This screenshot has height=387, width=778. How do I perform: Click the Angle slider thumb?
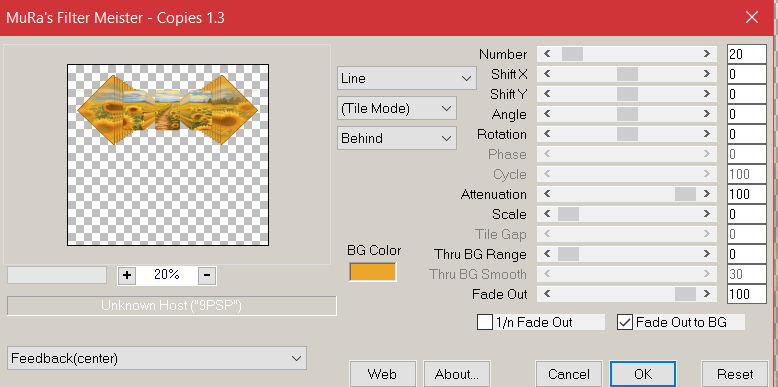(627, 114)
